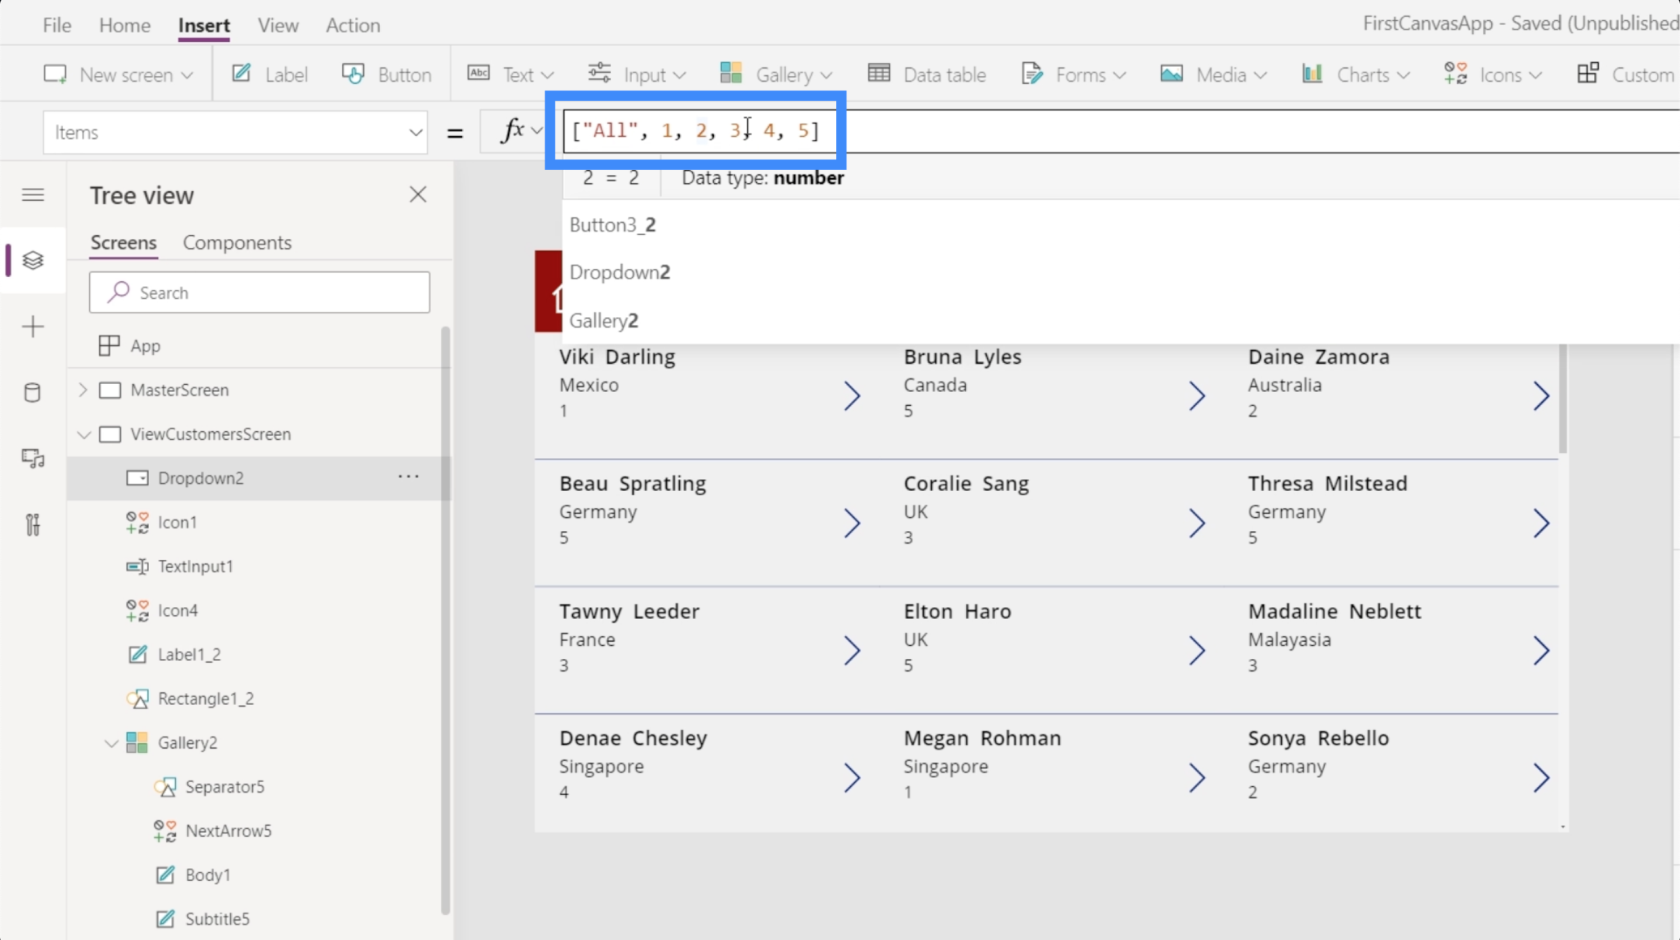1680x940 pixels.
Task: Select ViewCustomersScreen in the tree
Action: tap(210, 434)
